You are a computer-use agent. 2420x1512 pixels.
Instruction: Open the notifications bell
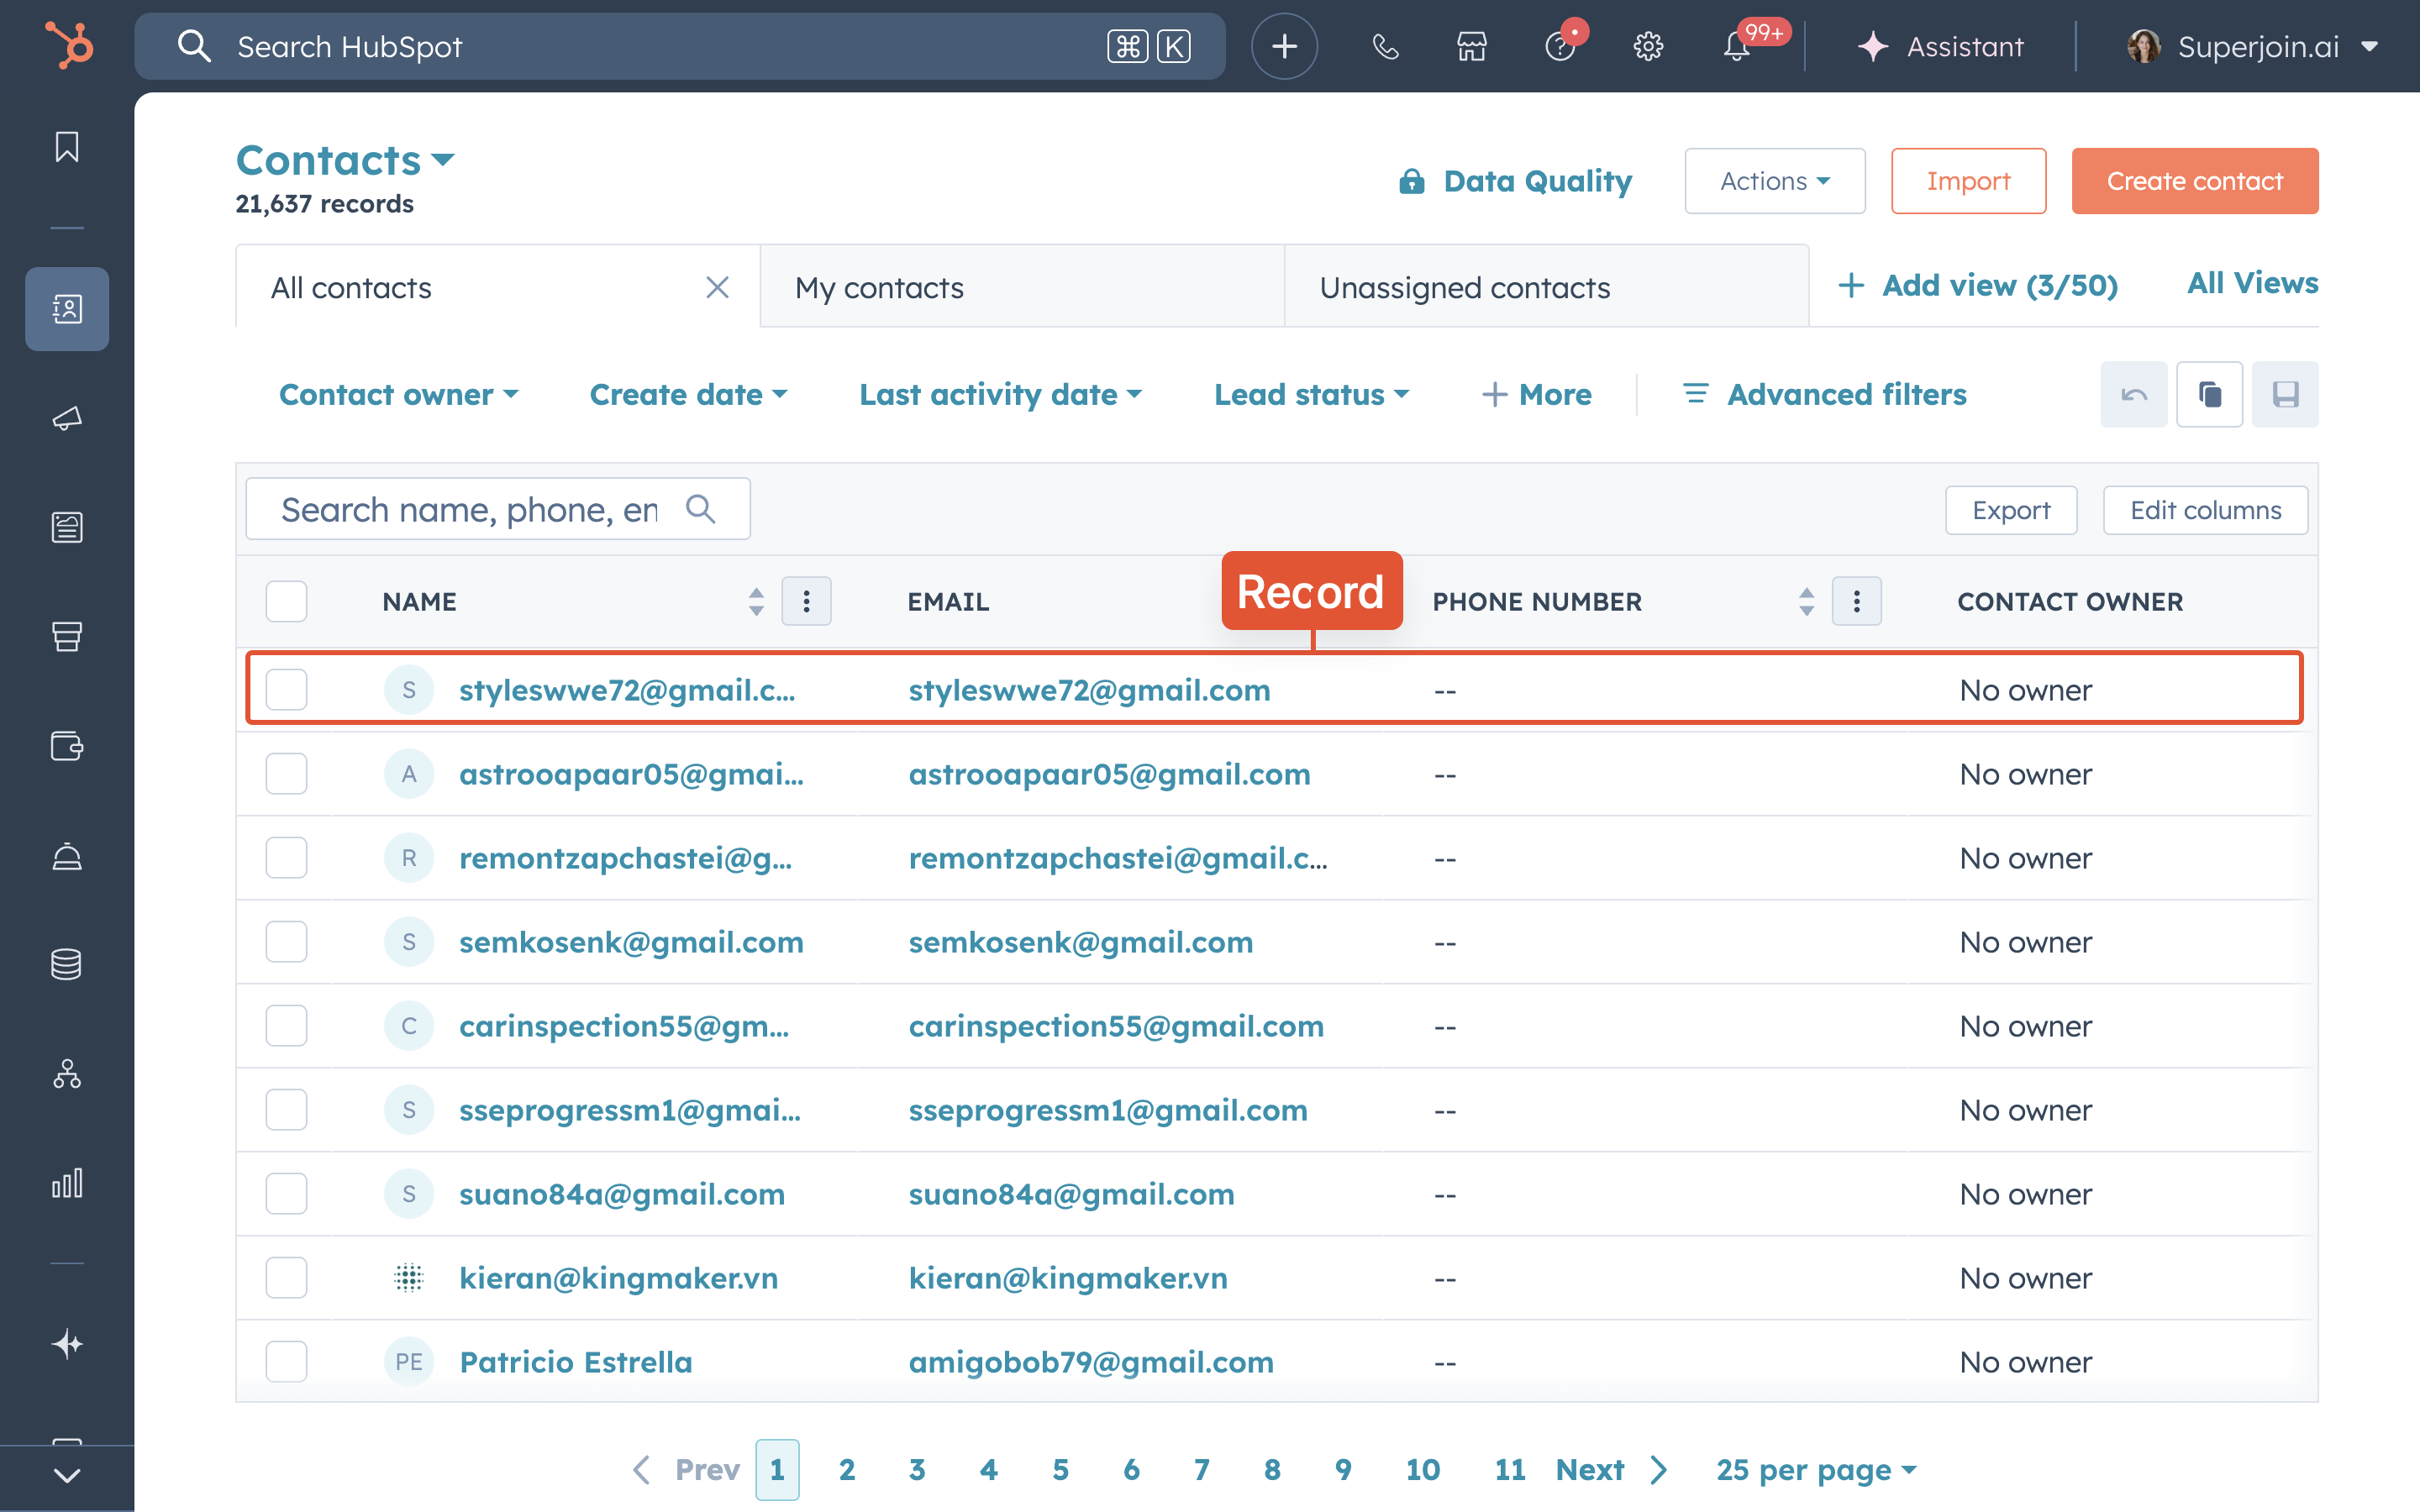(1737, 47)
